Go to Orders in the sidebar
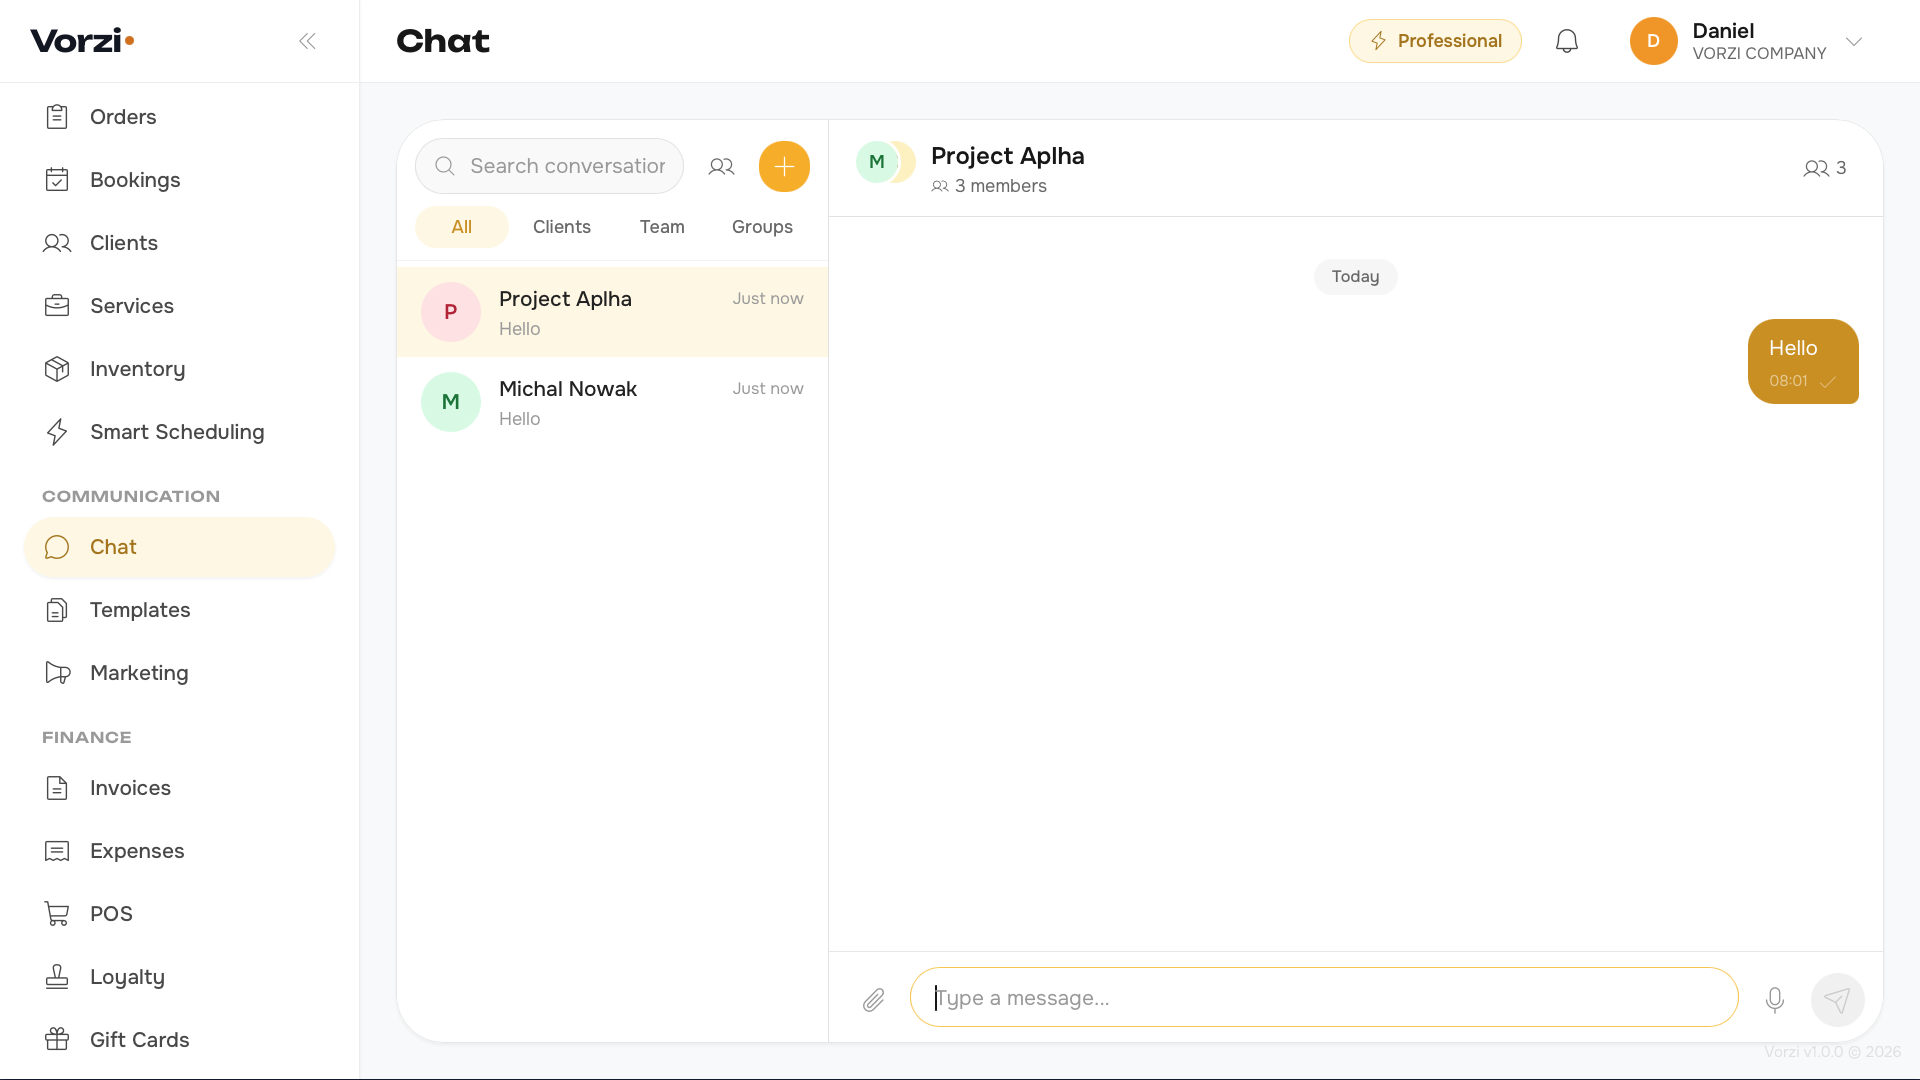Viewport: 1920px width, 1080px height. (179, 117)
